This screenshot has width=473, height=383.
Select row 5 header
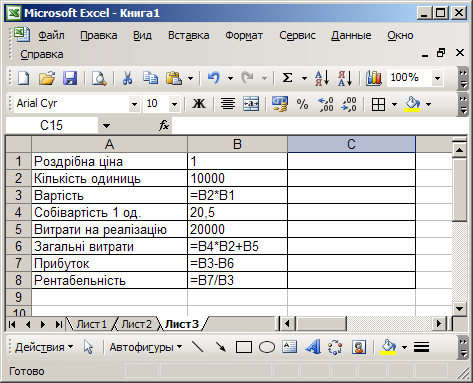click(x=18, y=229)
